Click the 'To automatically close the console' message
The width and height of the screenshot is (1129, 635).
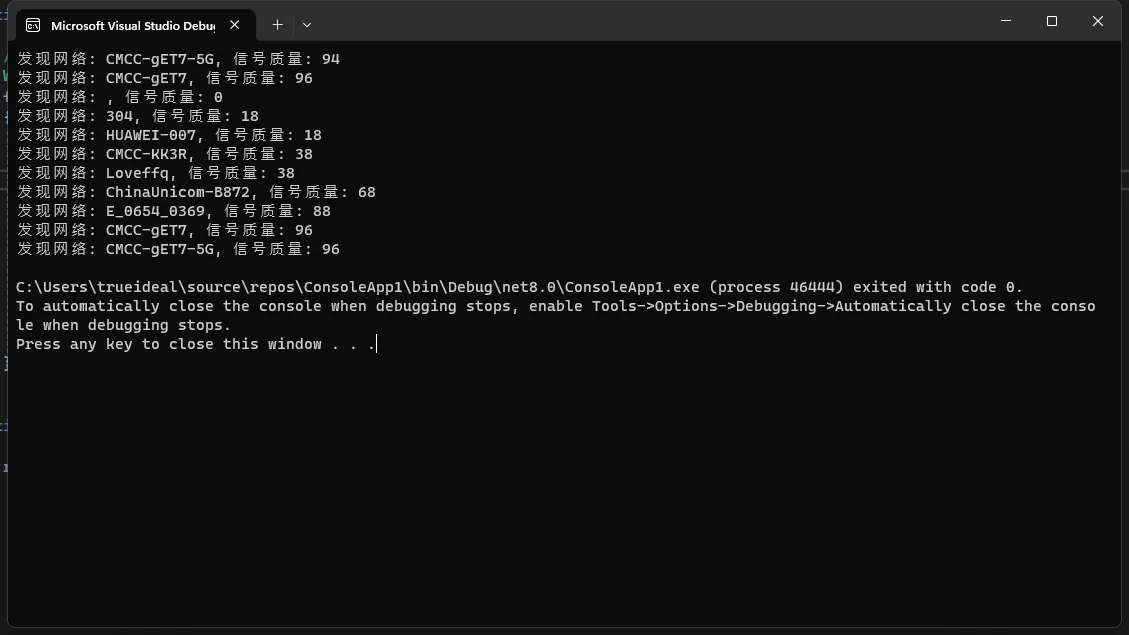pos(555,315)
